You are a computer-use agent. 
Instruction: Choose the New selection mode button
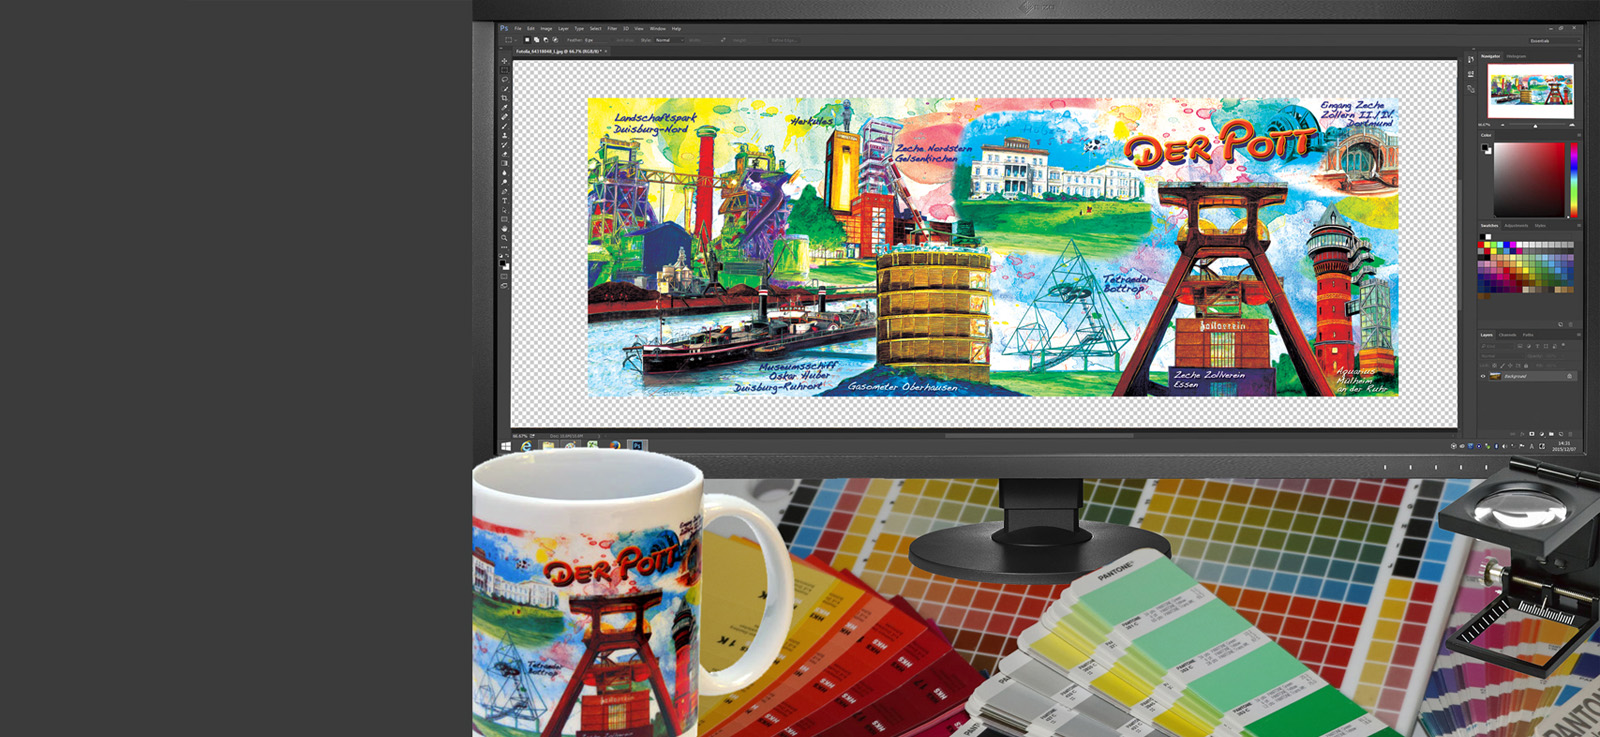click(527, 40)
